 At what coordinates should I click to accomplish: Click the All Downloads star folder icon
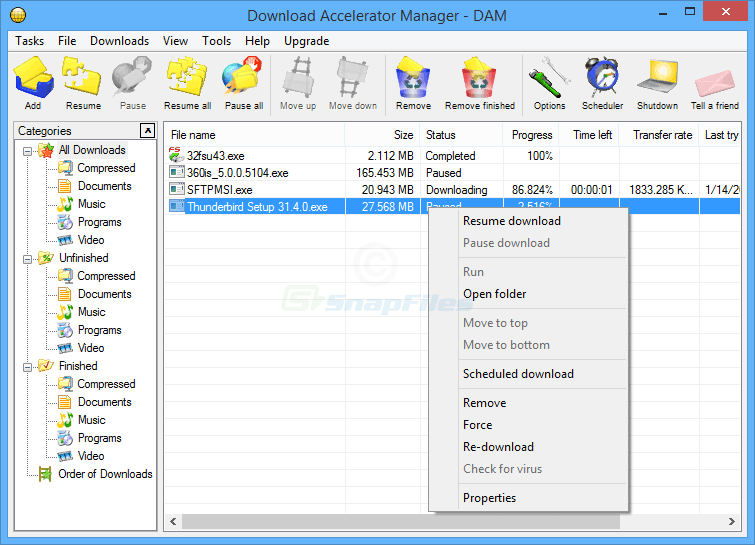coord(46,150)
